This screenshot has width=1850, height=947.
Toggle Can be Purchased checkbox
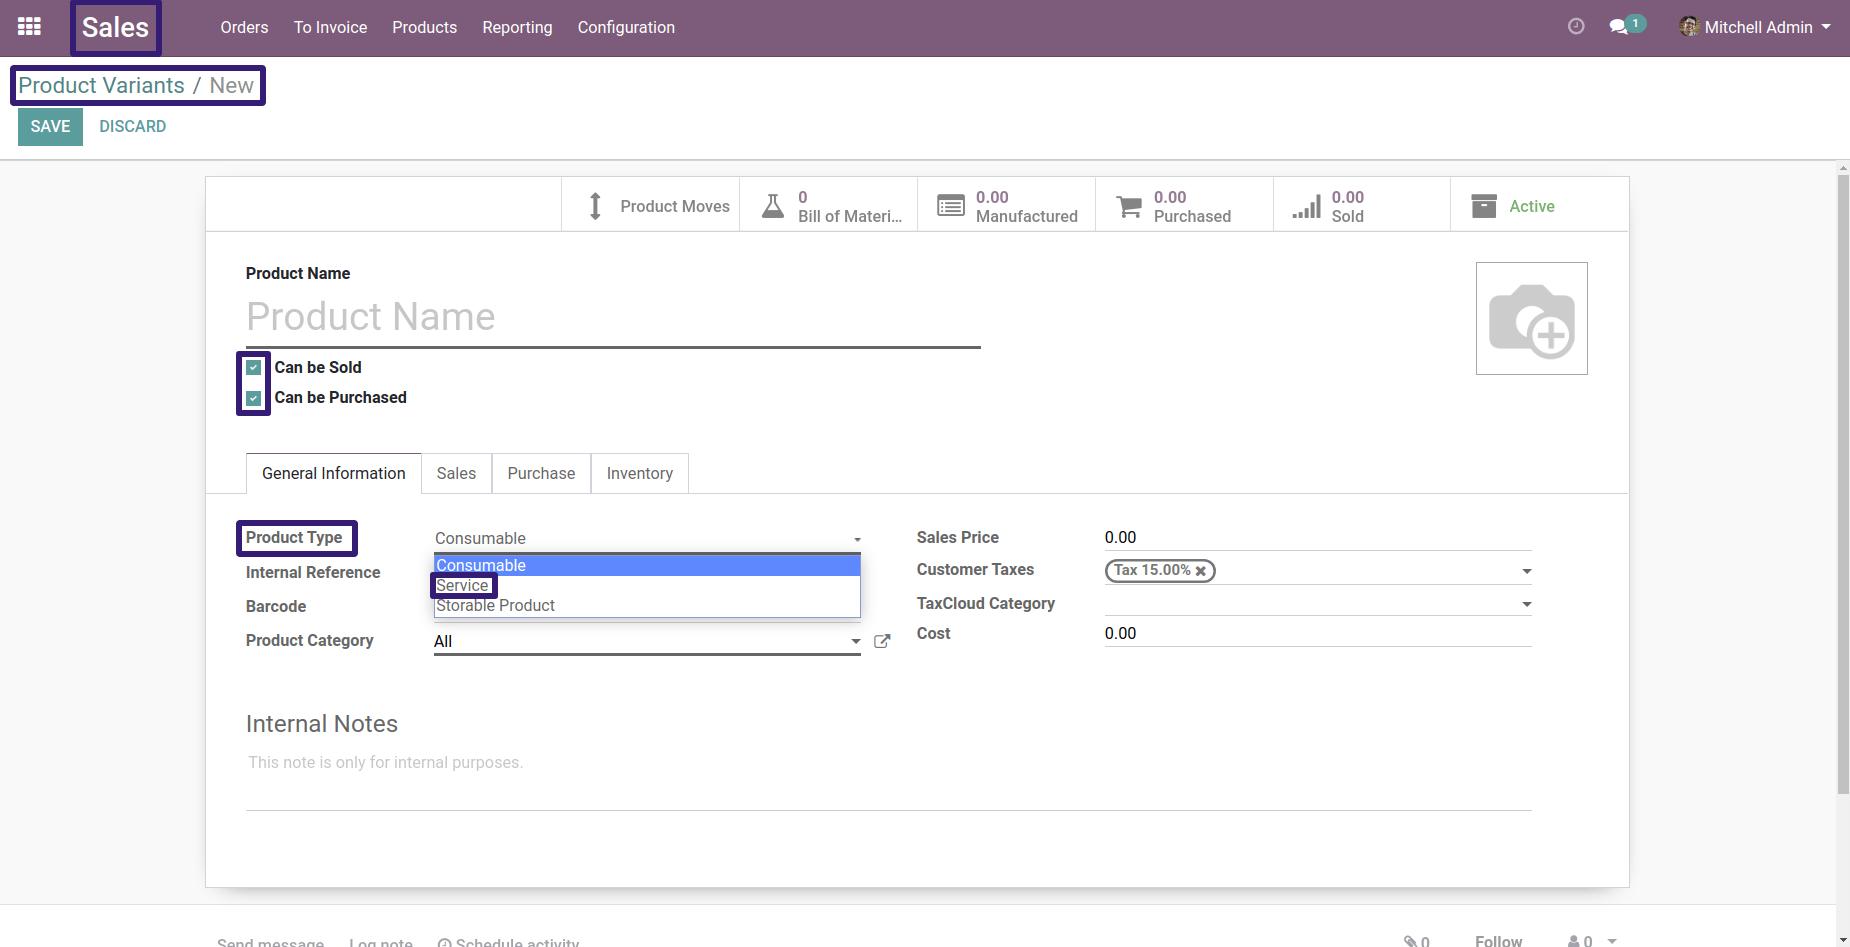click(x=254, y=398)
